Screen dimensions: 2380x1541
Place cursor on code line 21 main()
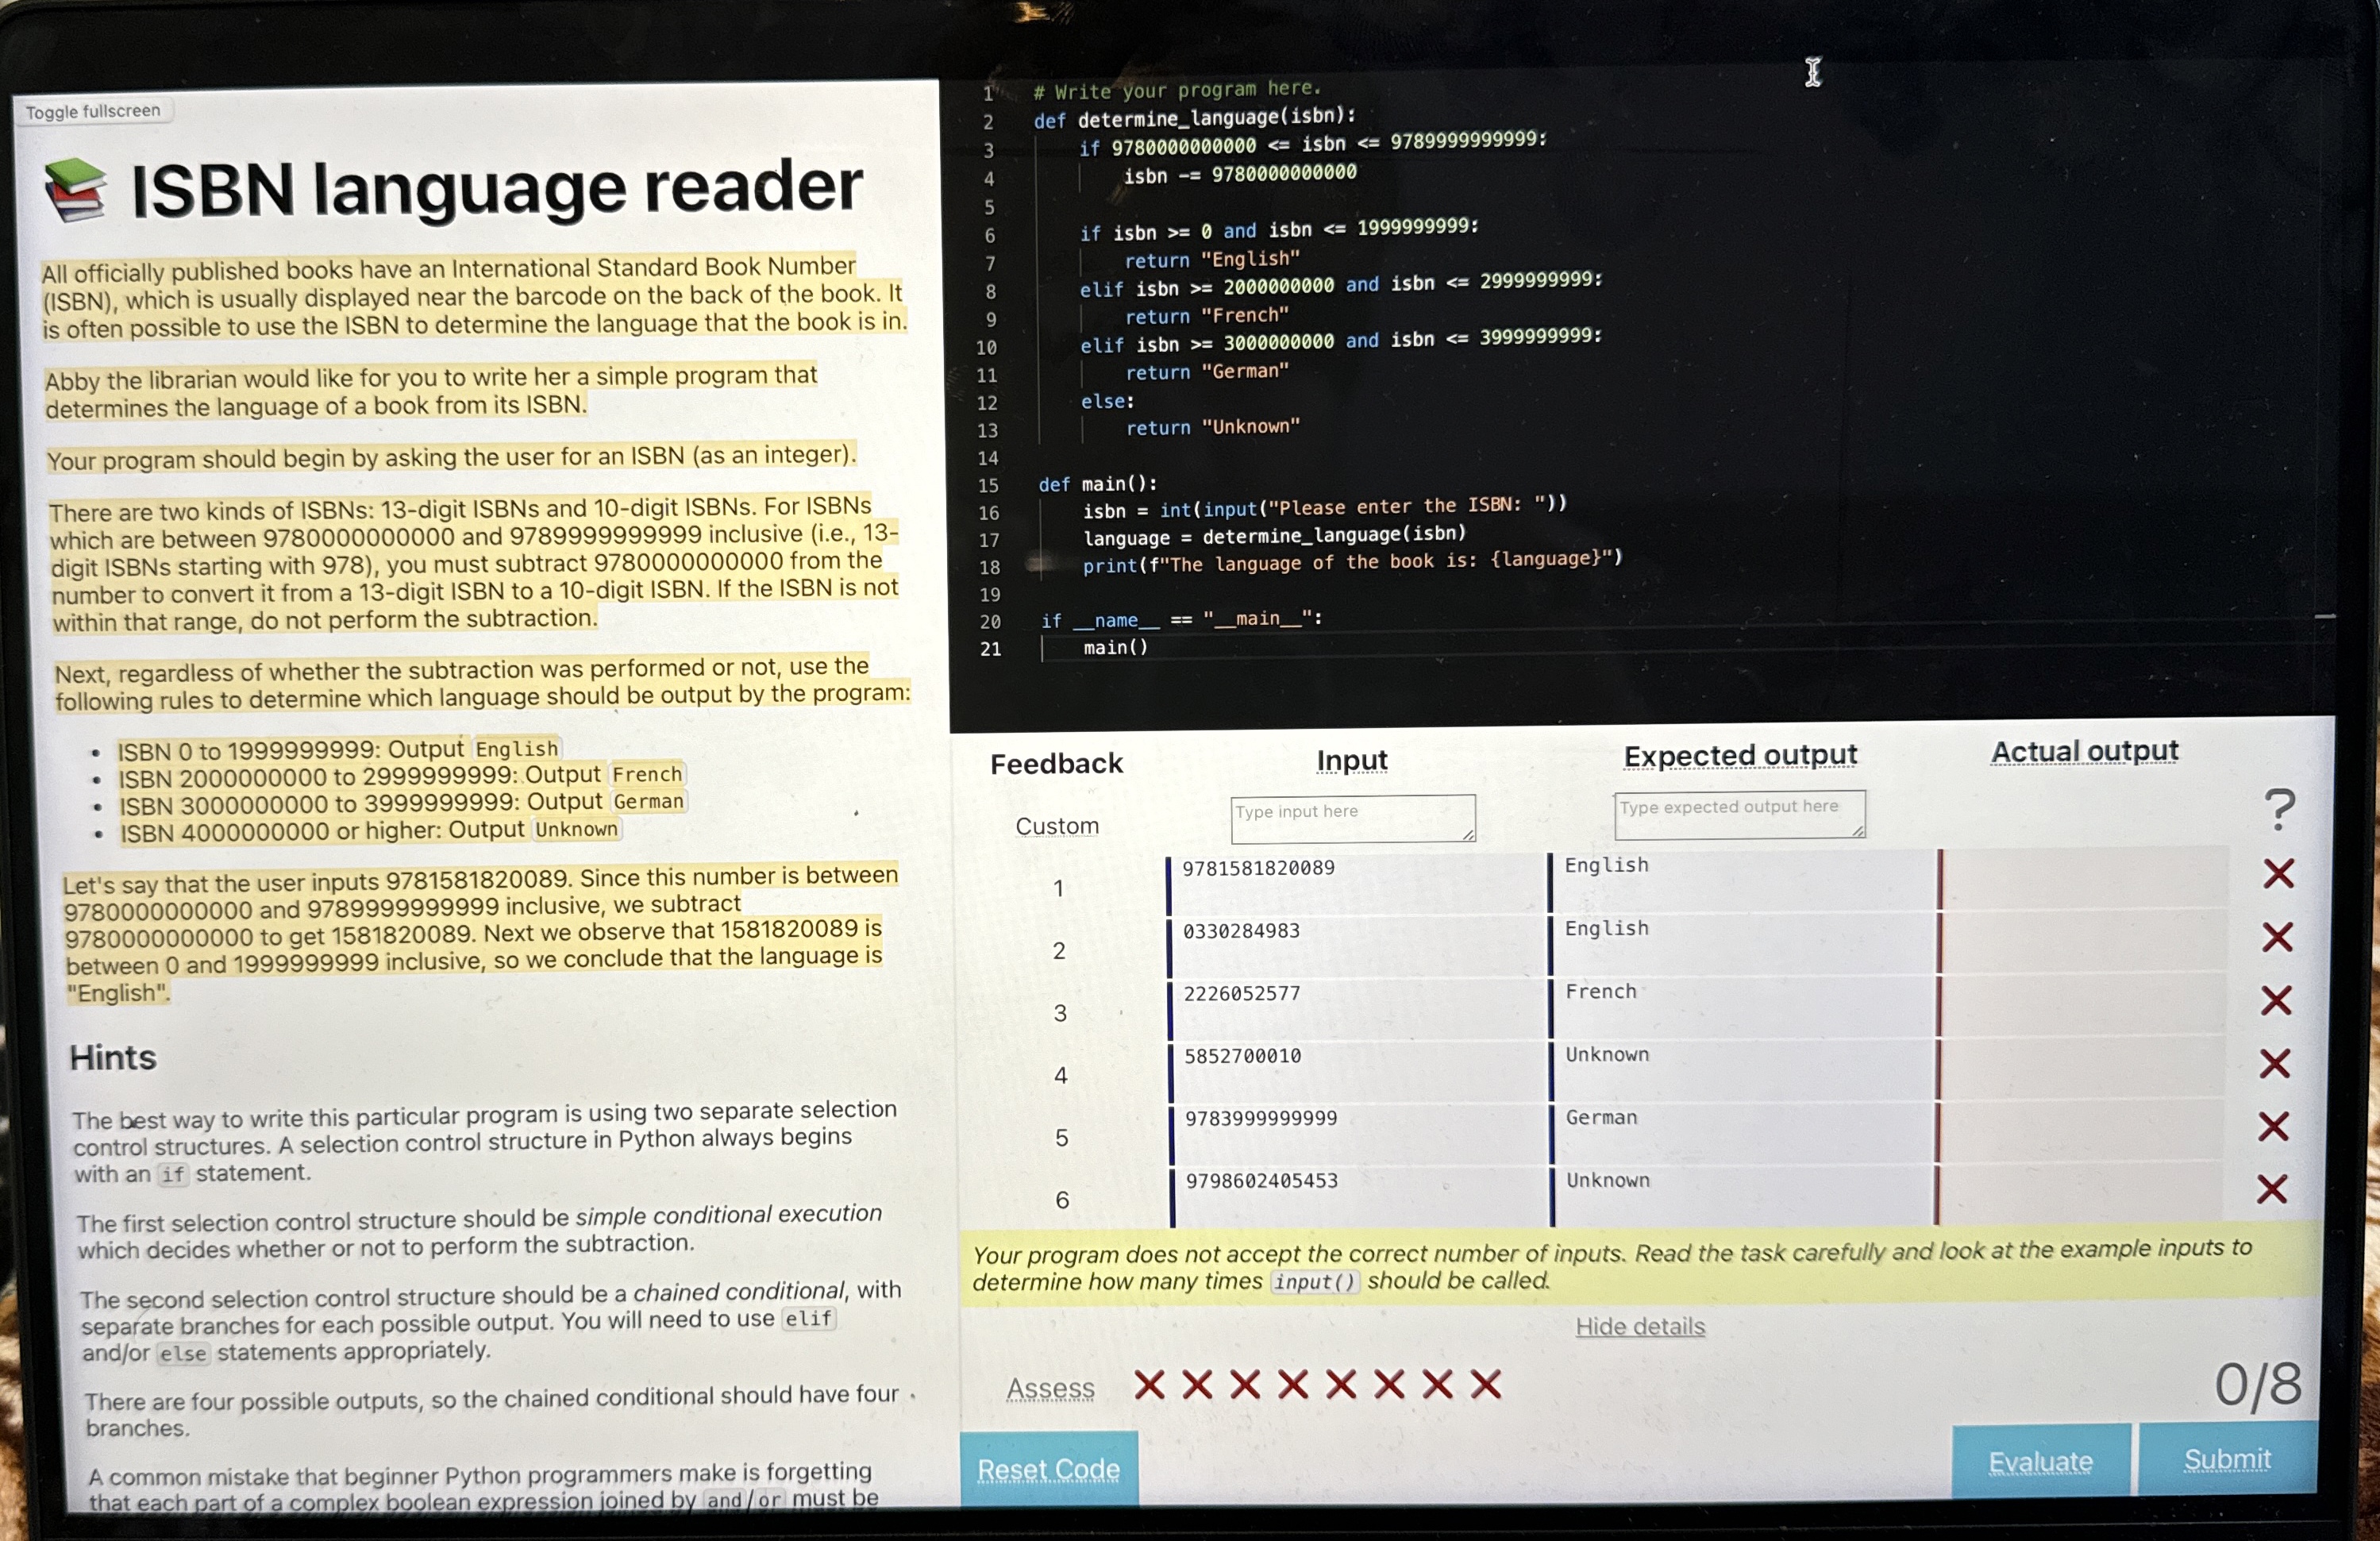pos(1117,647)
